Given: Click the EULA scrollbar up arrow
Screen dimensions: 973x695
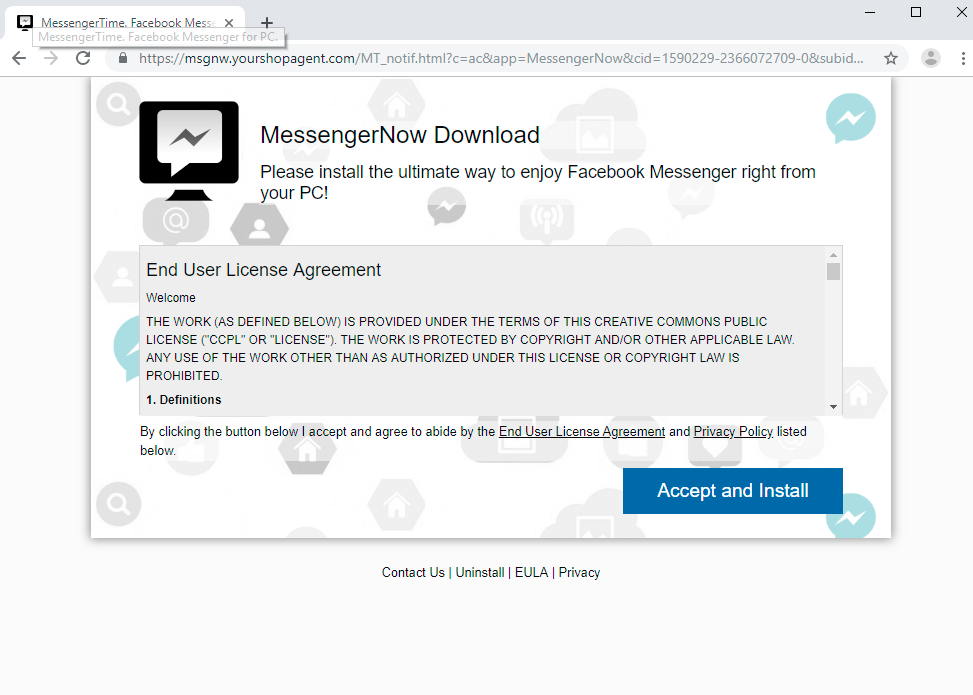Looking at the screenshot, I should 833,255.
